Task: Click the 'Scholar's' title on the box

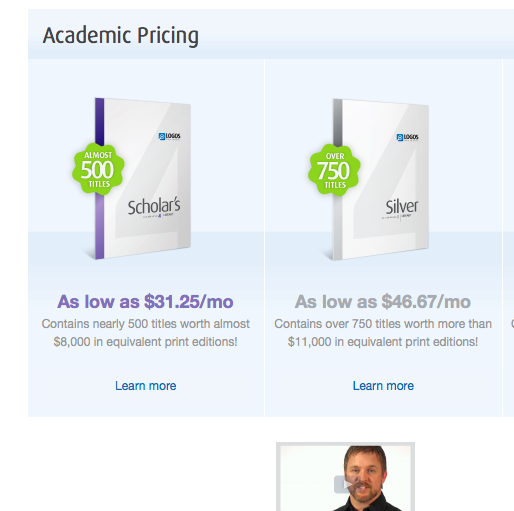Action: pos(154,207)
